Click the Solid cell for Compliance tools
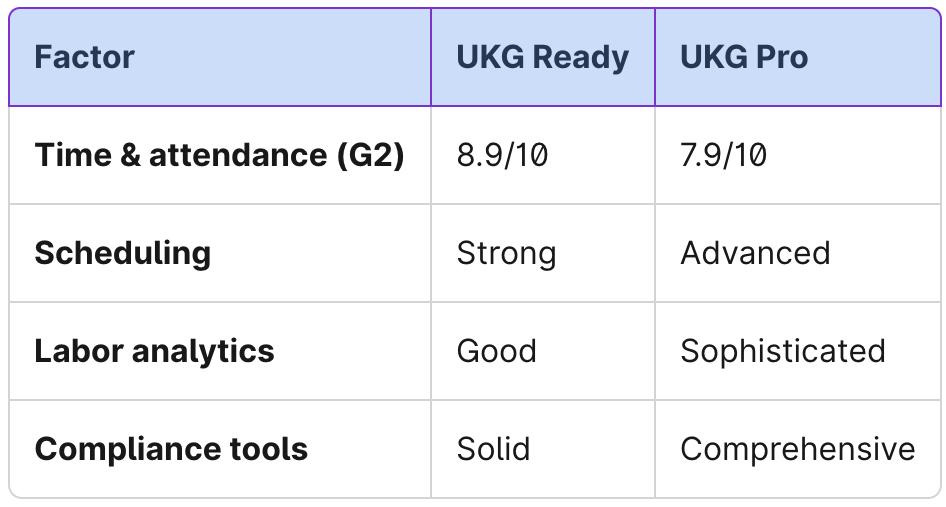946x507 pixels. point(493,449)
